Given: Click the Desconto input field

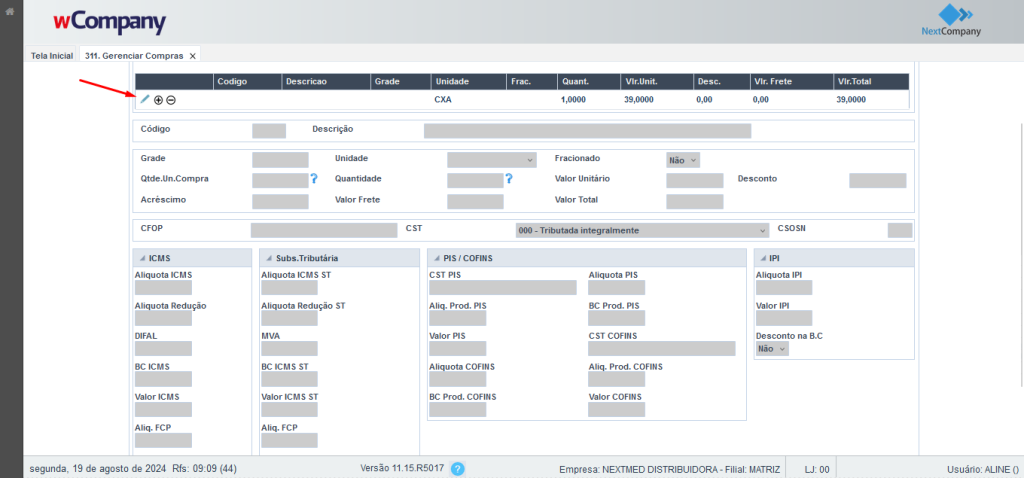Looking at the screenshot, I should click(x=878, y=180).
